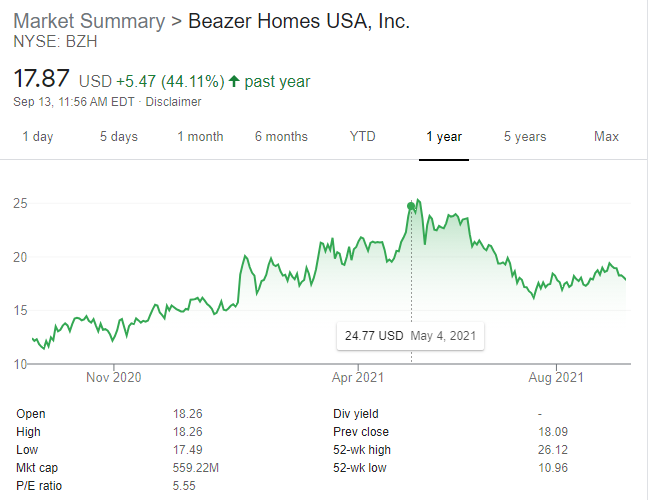
Task: Click the 17.87 current price
Action: [x=41, y=79]
